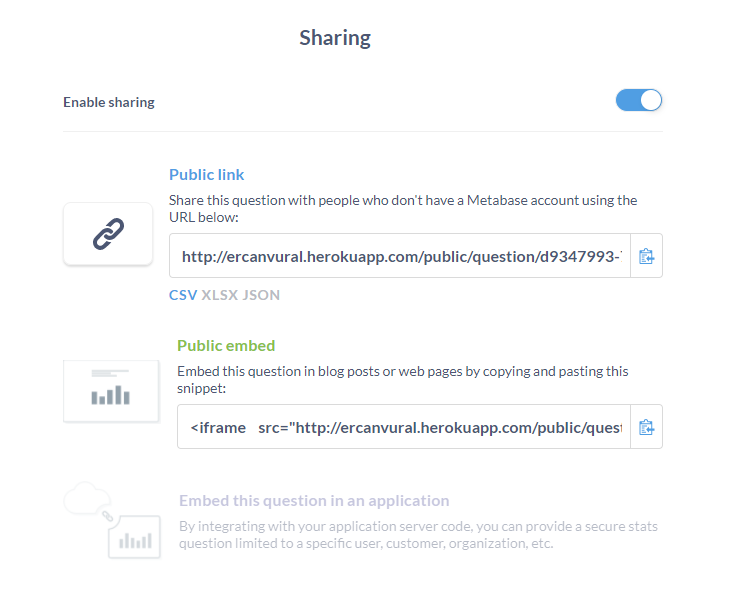Click the chain link icon tile
Image resolution: width=741 pixels, height=605 pixels.
[108, 233]
